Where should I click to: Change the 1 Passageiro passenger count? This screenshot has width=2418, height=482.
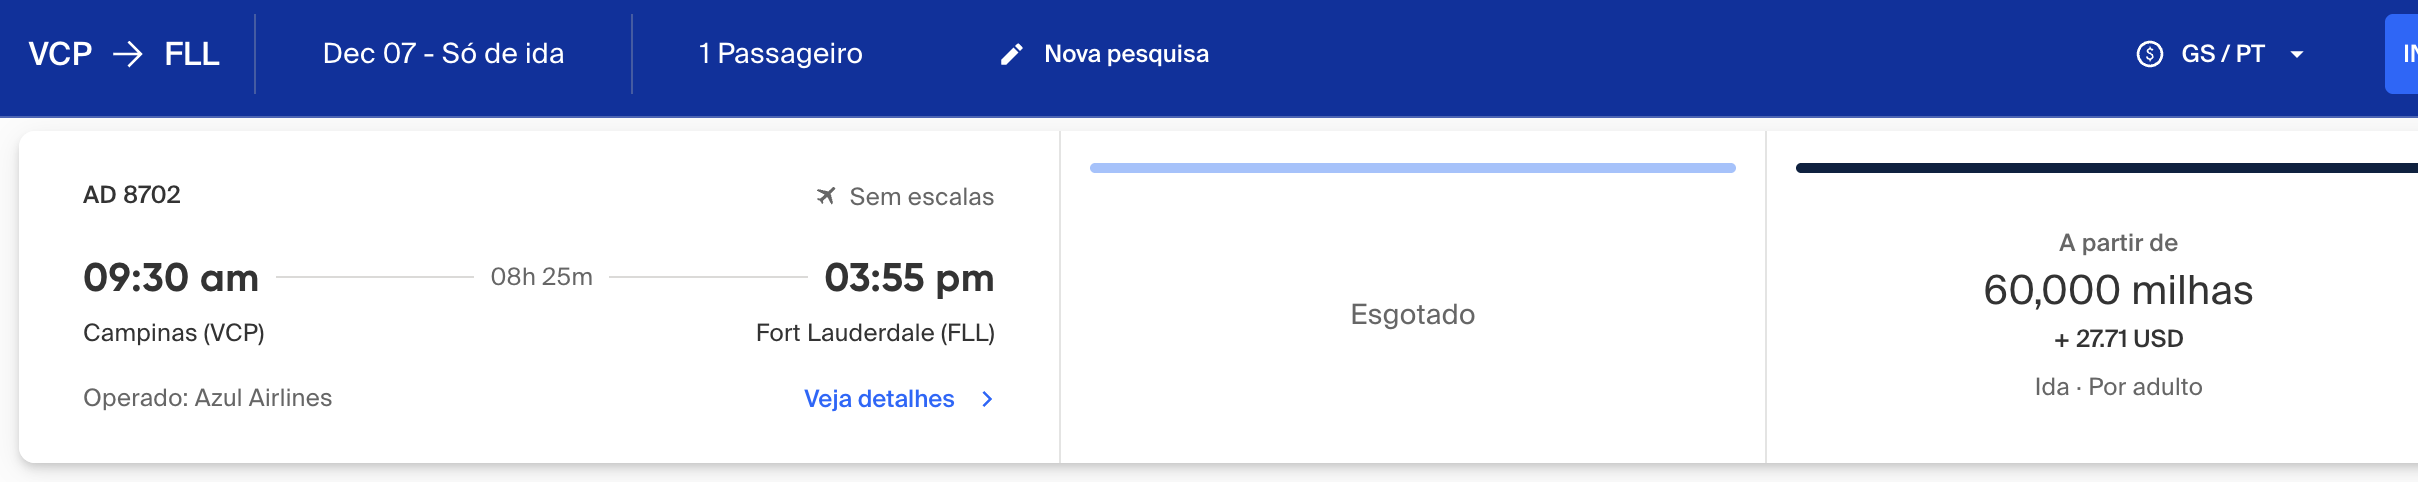780,54
